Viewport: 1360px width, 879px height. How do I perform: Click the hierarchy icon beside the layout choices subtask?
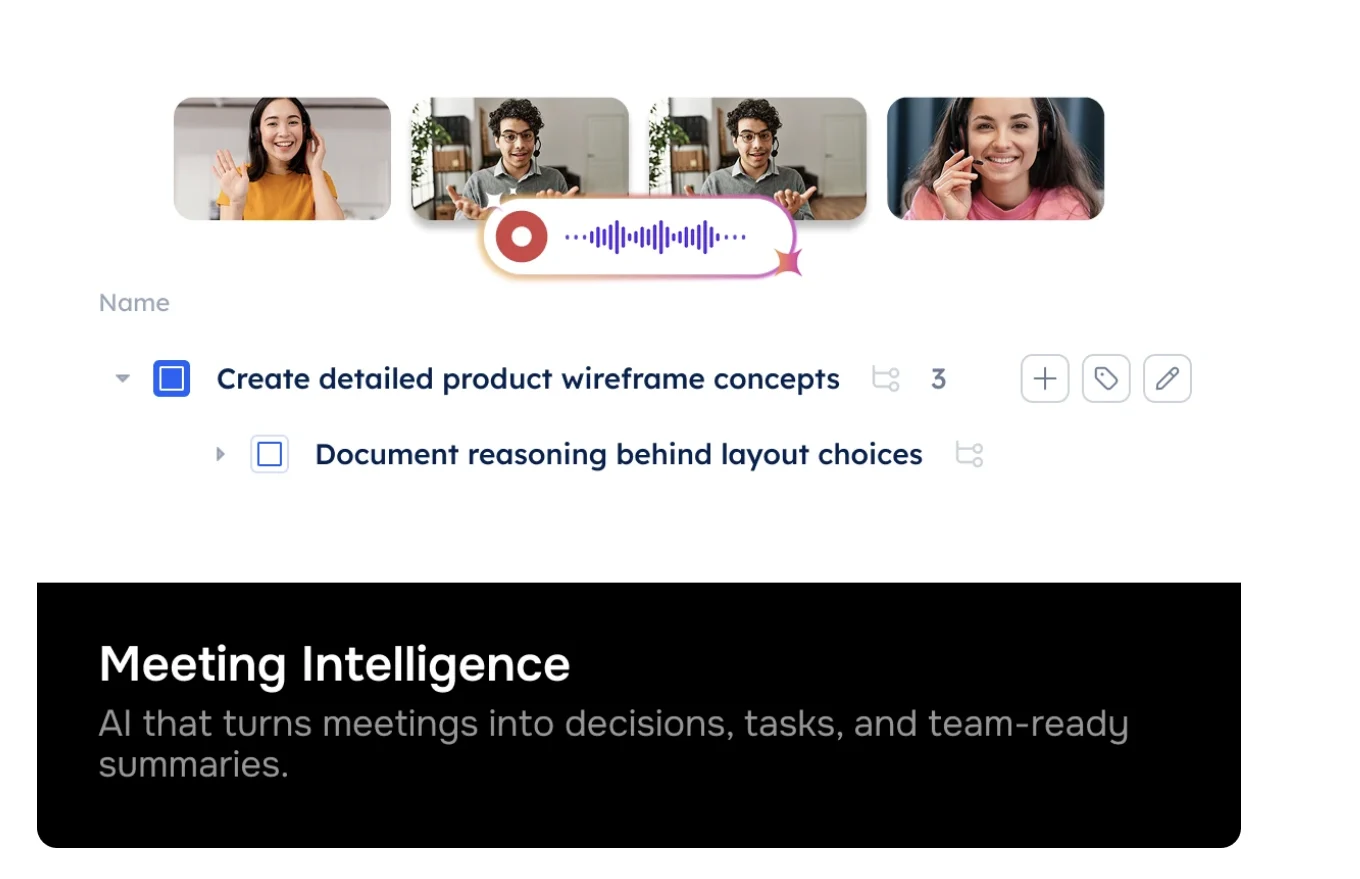point(967,455)
